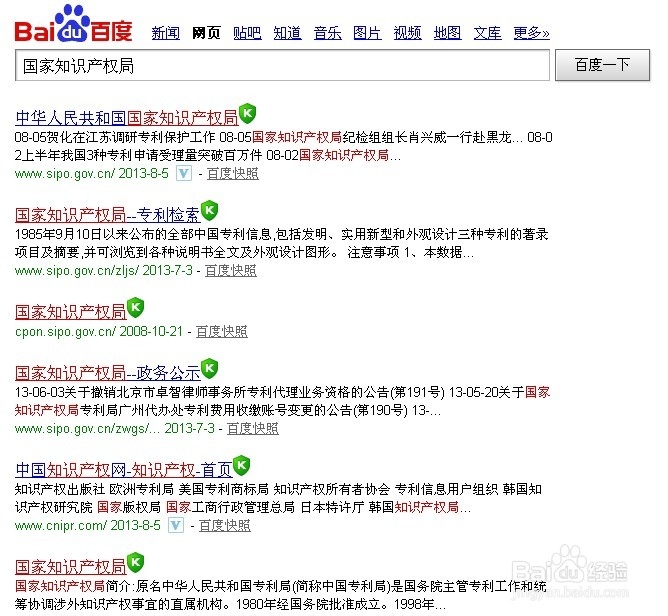Screen dimensions: 668x616
Task: Switch to 视频 tab
Action: (x=408, y=33)
